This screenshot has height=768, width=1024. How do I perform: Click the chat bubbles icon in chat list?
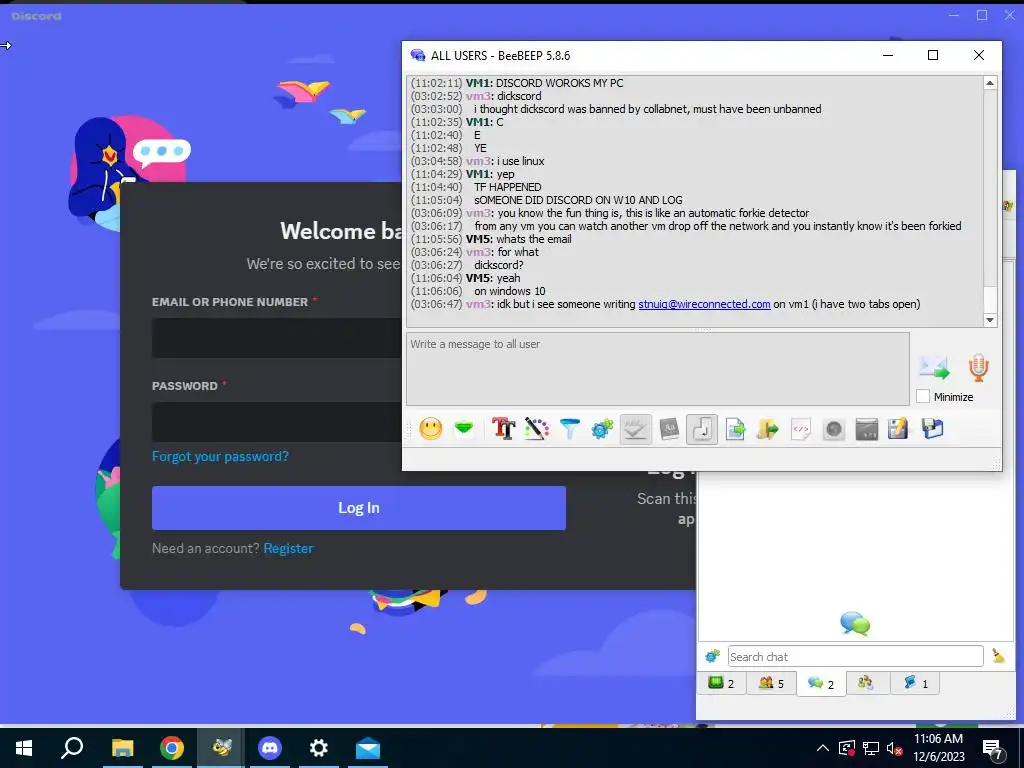coord(855,624)
